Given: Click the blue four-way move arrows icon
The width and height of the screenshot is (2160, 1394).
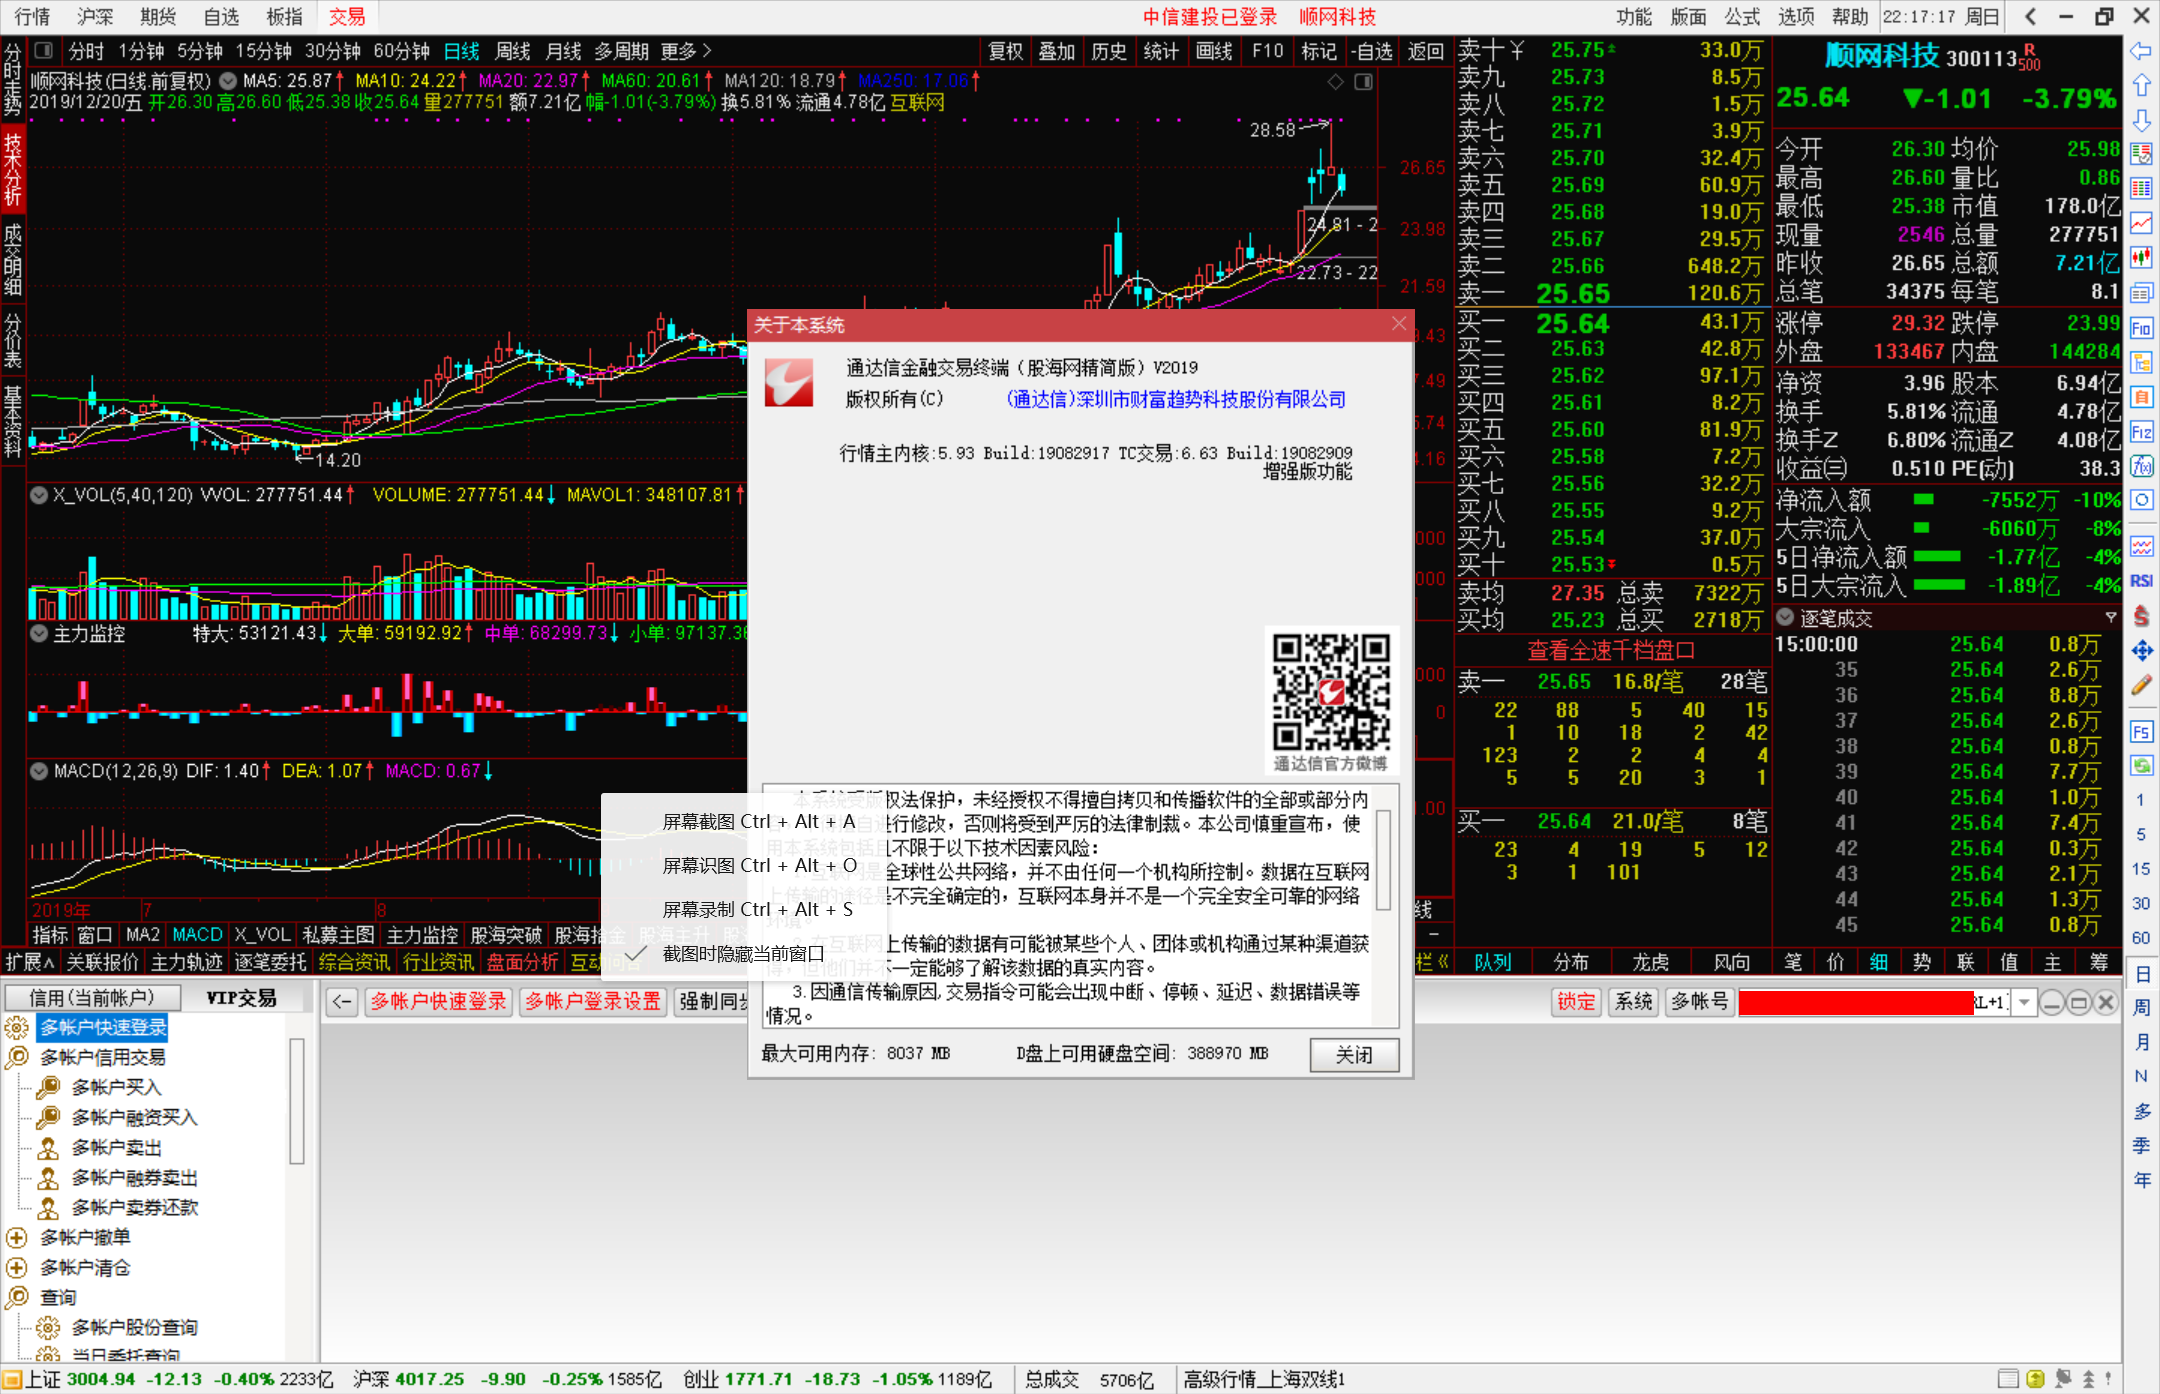Looking at the screenshot, I should click(x=2141, y=650).
